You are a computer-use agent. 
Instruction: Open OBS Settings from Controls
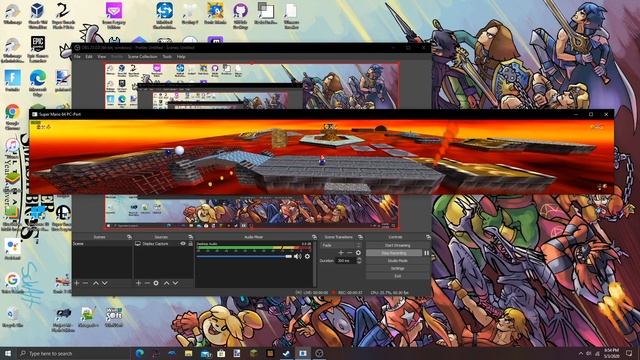(398, 268)
